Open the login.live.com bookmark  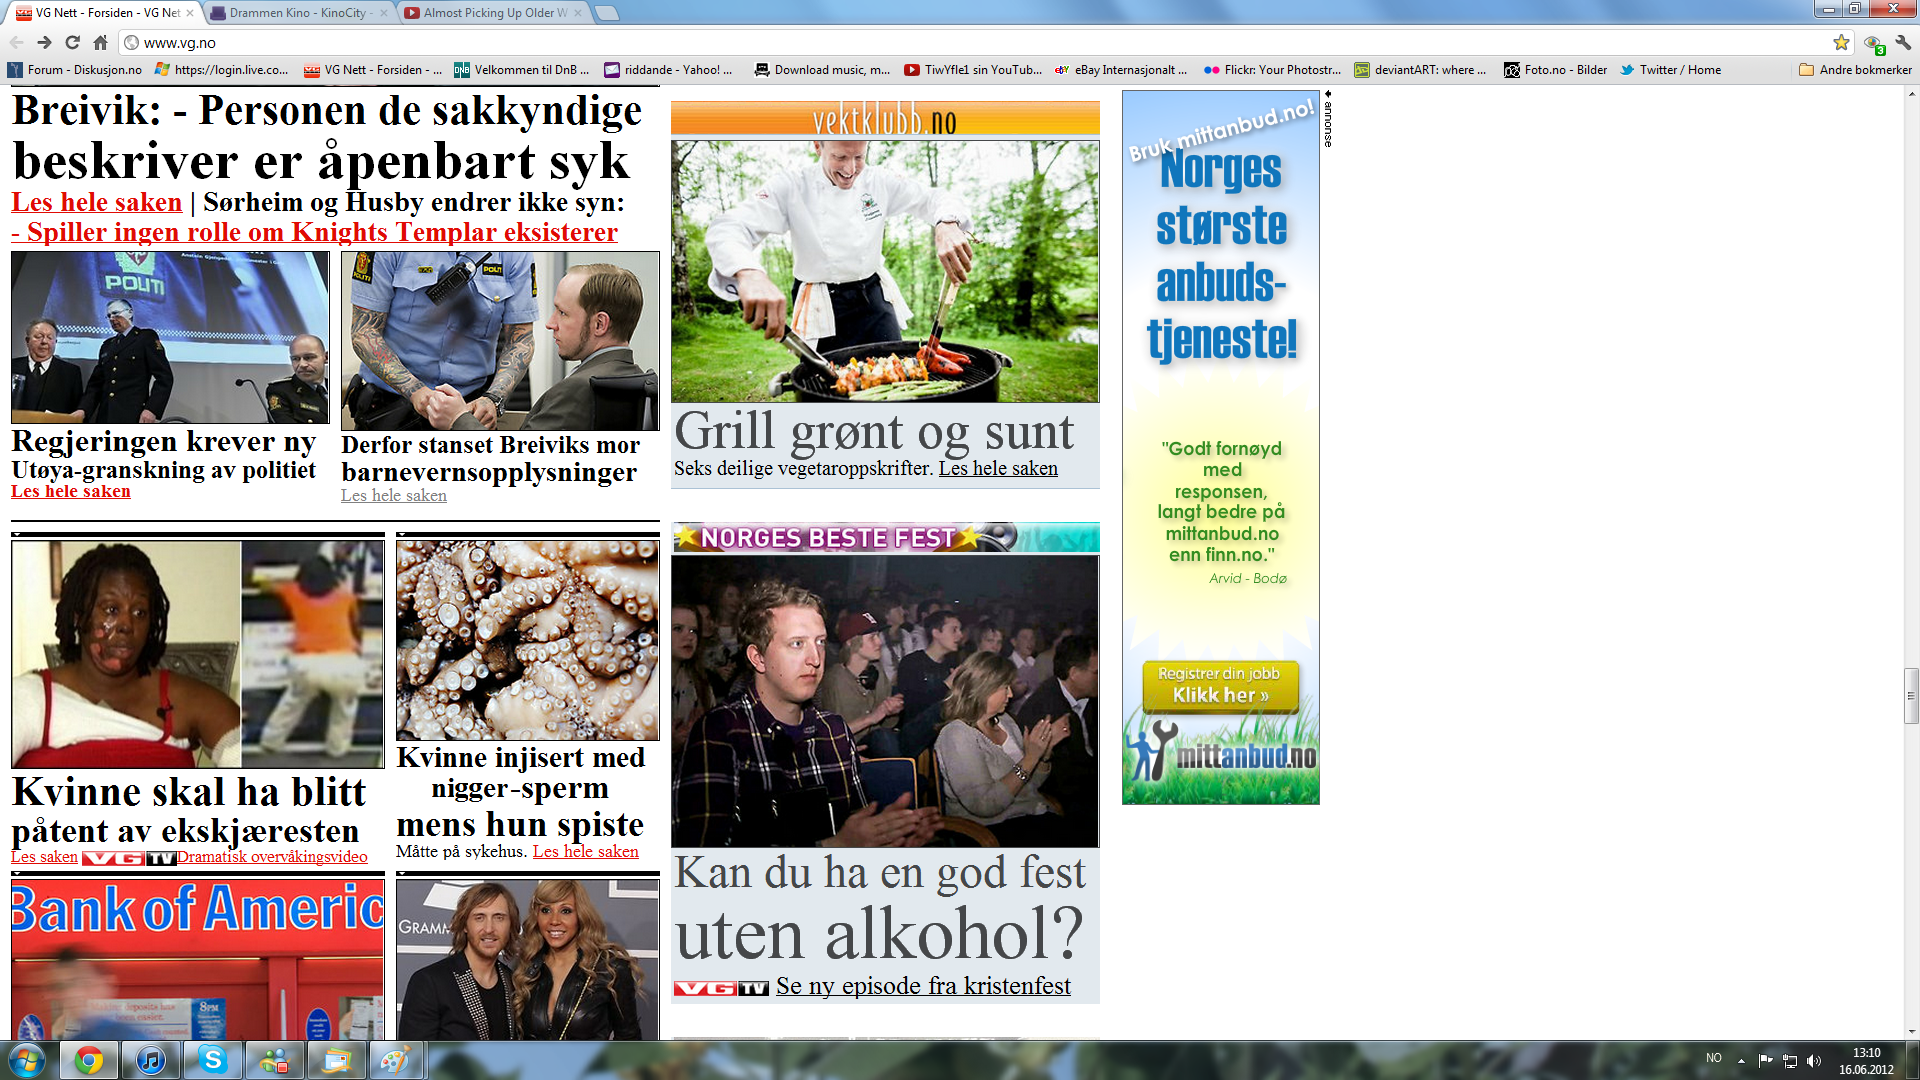(222, 70)
